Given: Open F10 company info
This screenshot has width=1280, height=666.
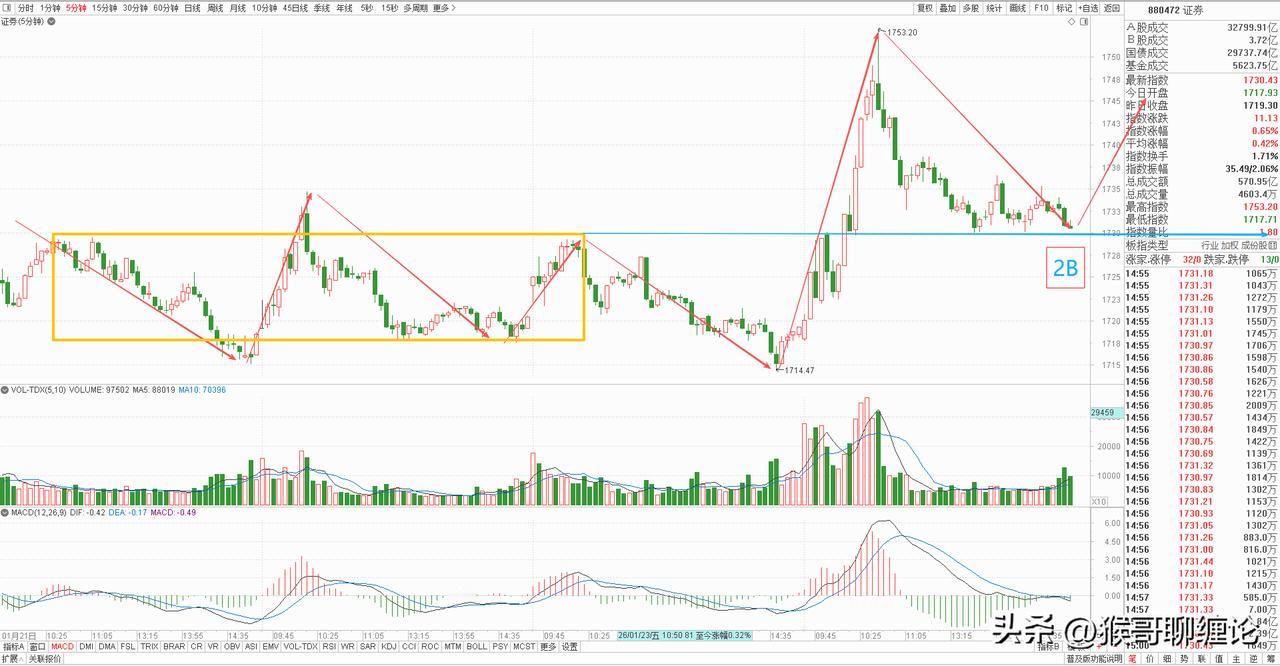Looking at the screenshot, I should point(1041,8).
